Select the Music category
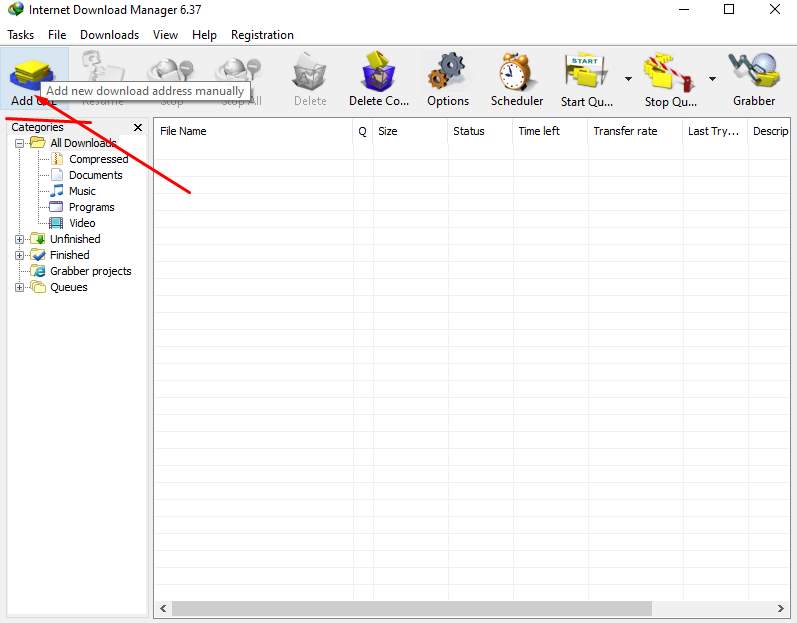This screenshot has width=797, height=623. (82, 191)
